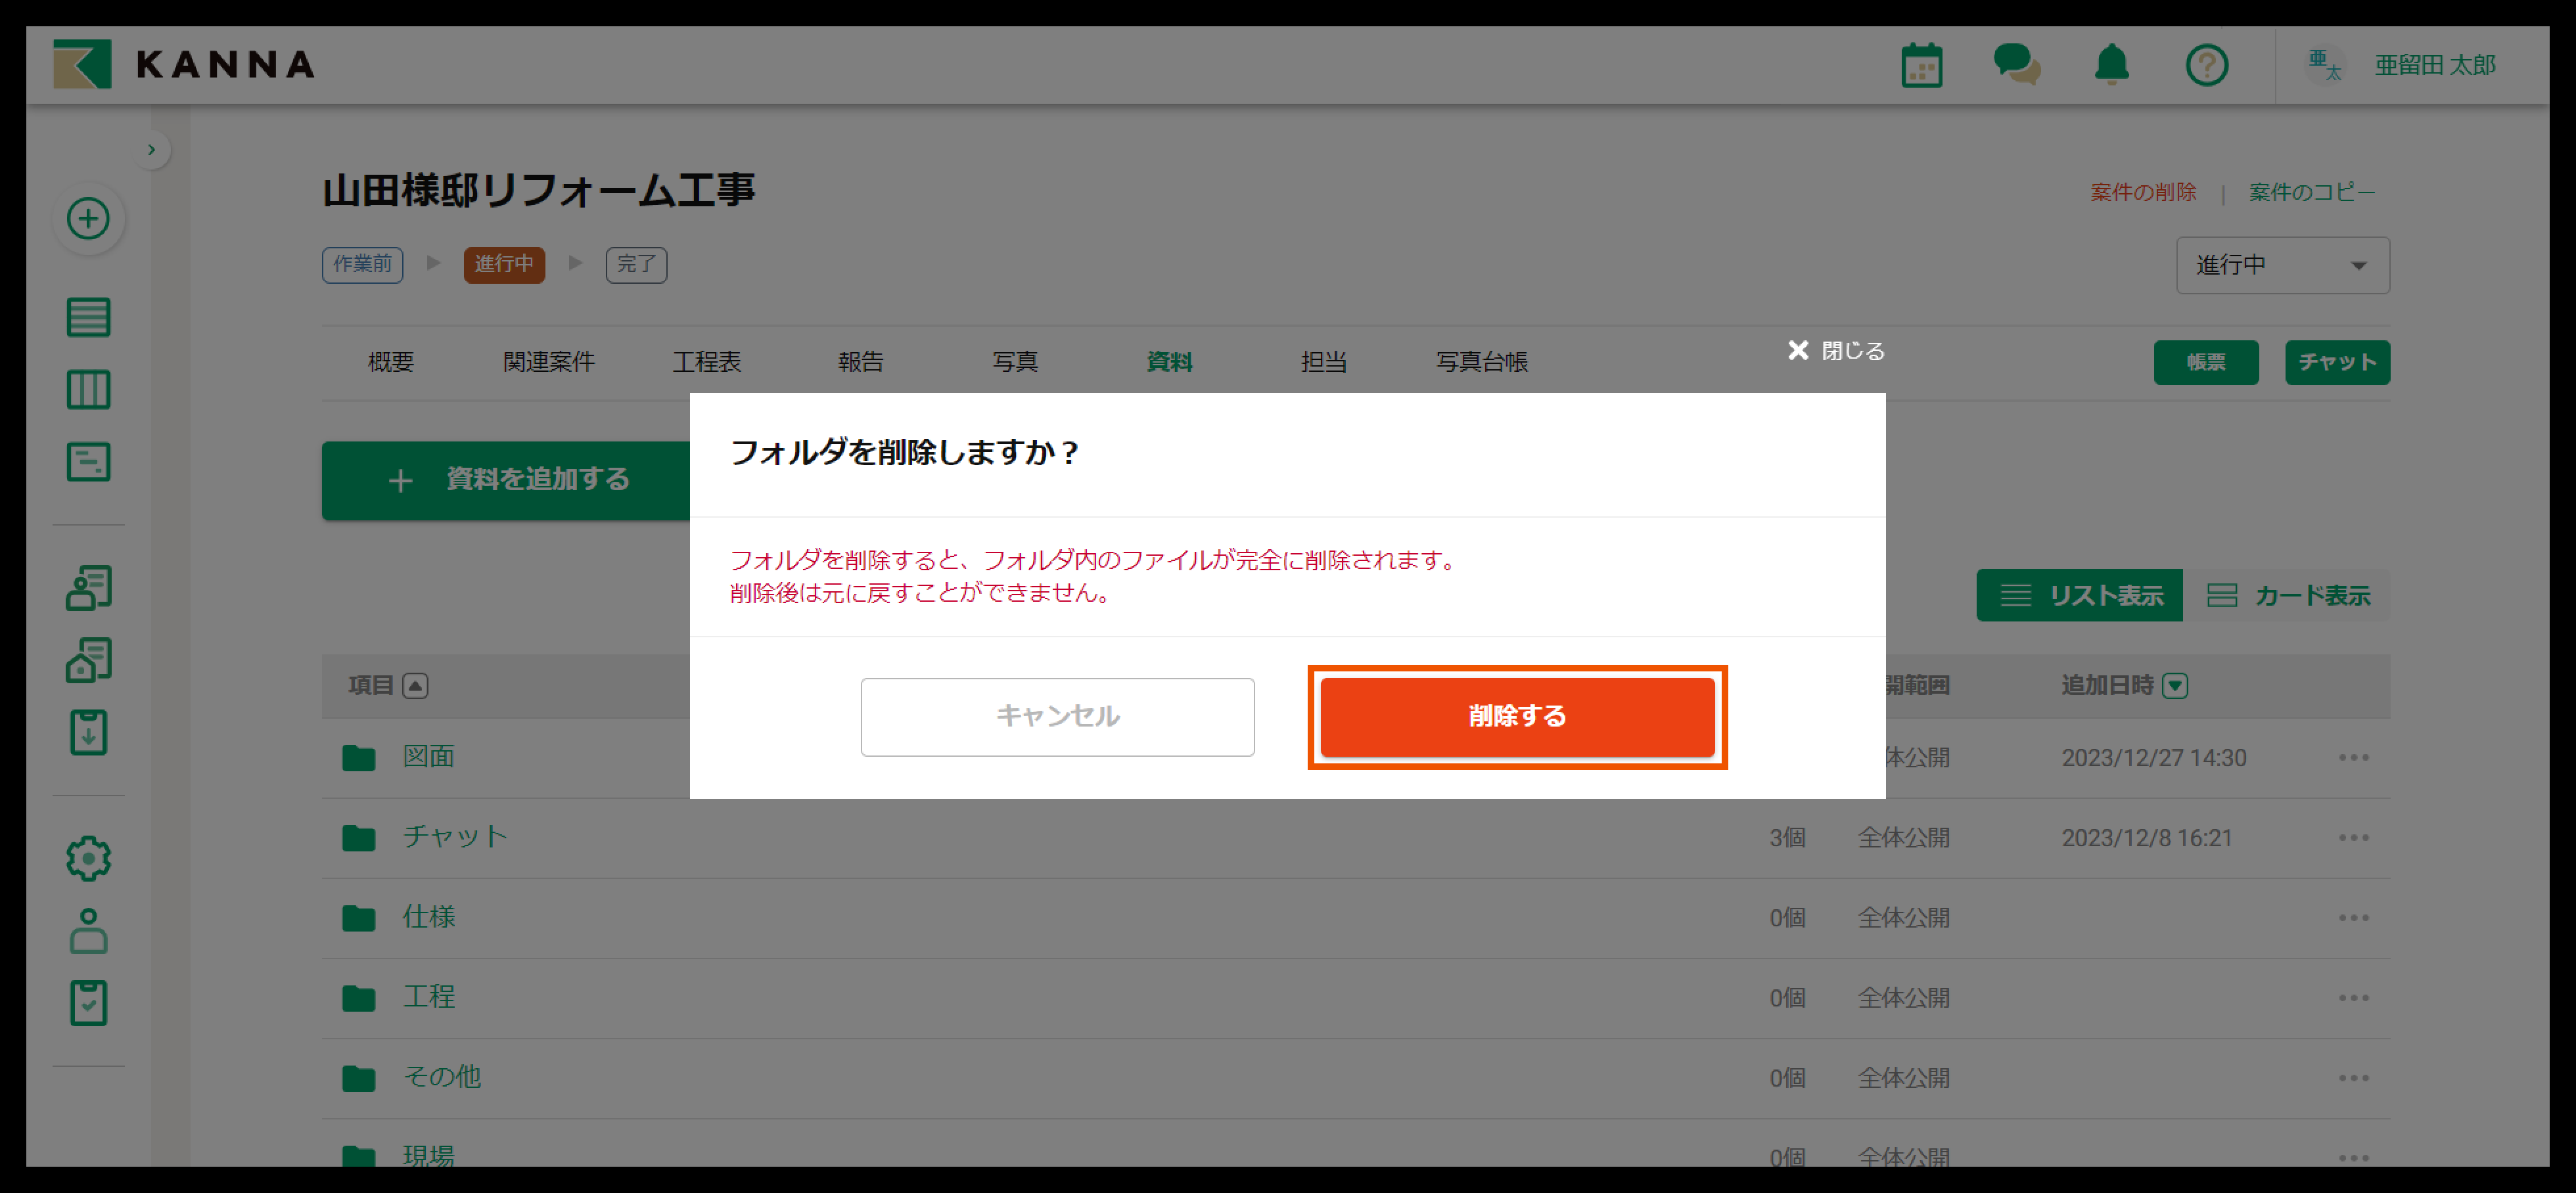Screen dimensions: 2576x1193
Task: Click キャンセル in the dialog
Action: 1057,717
